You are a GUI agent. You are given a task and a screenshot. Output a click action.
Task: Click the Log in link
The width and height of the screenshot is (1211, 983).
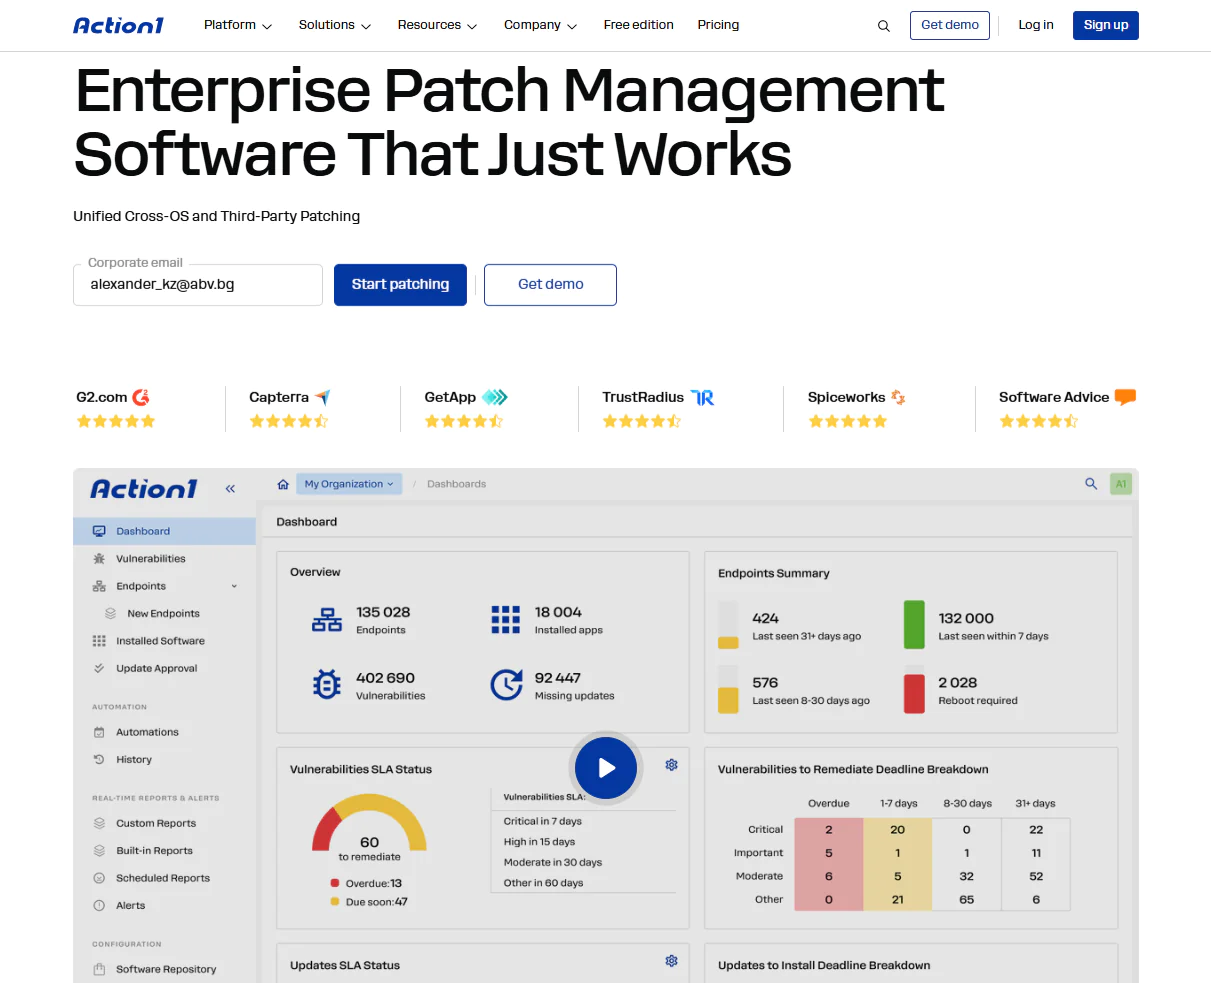(1036, 25)
